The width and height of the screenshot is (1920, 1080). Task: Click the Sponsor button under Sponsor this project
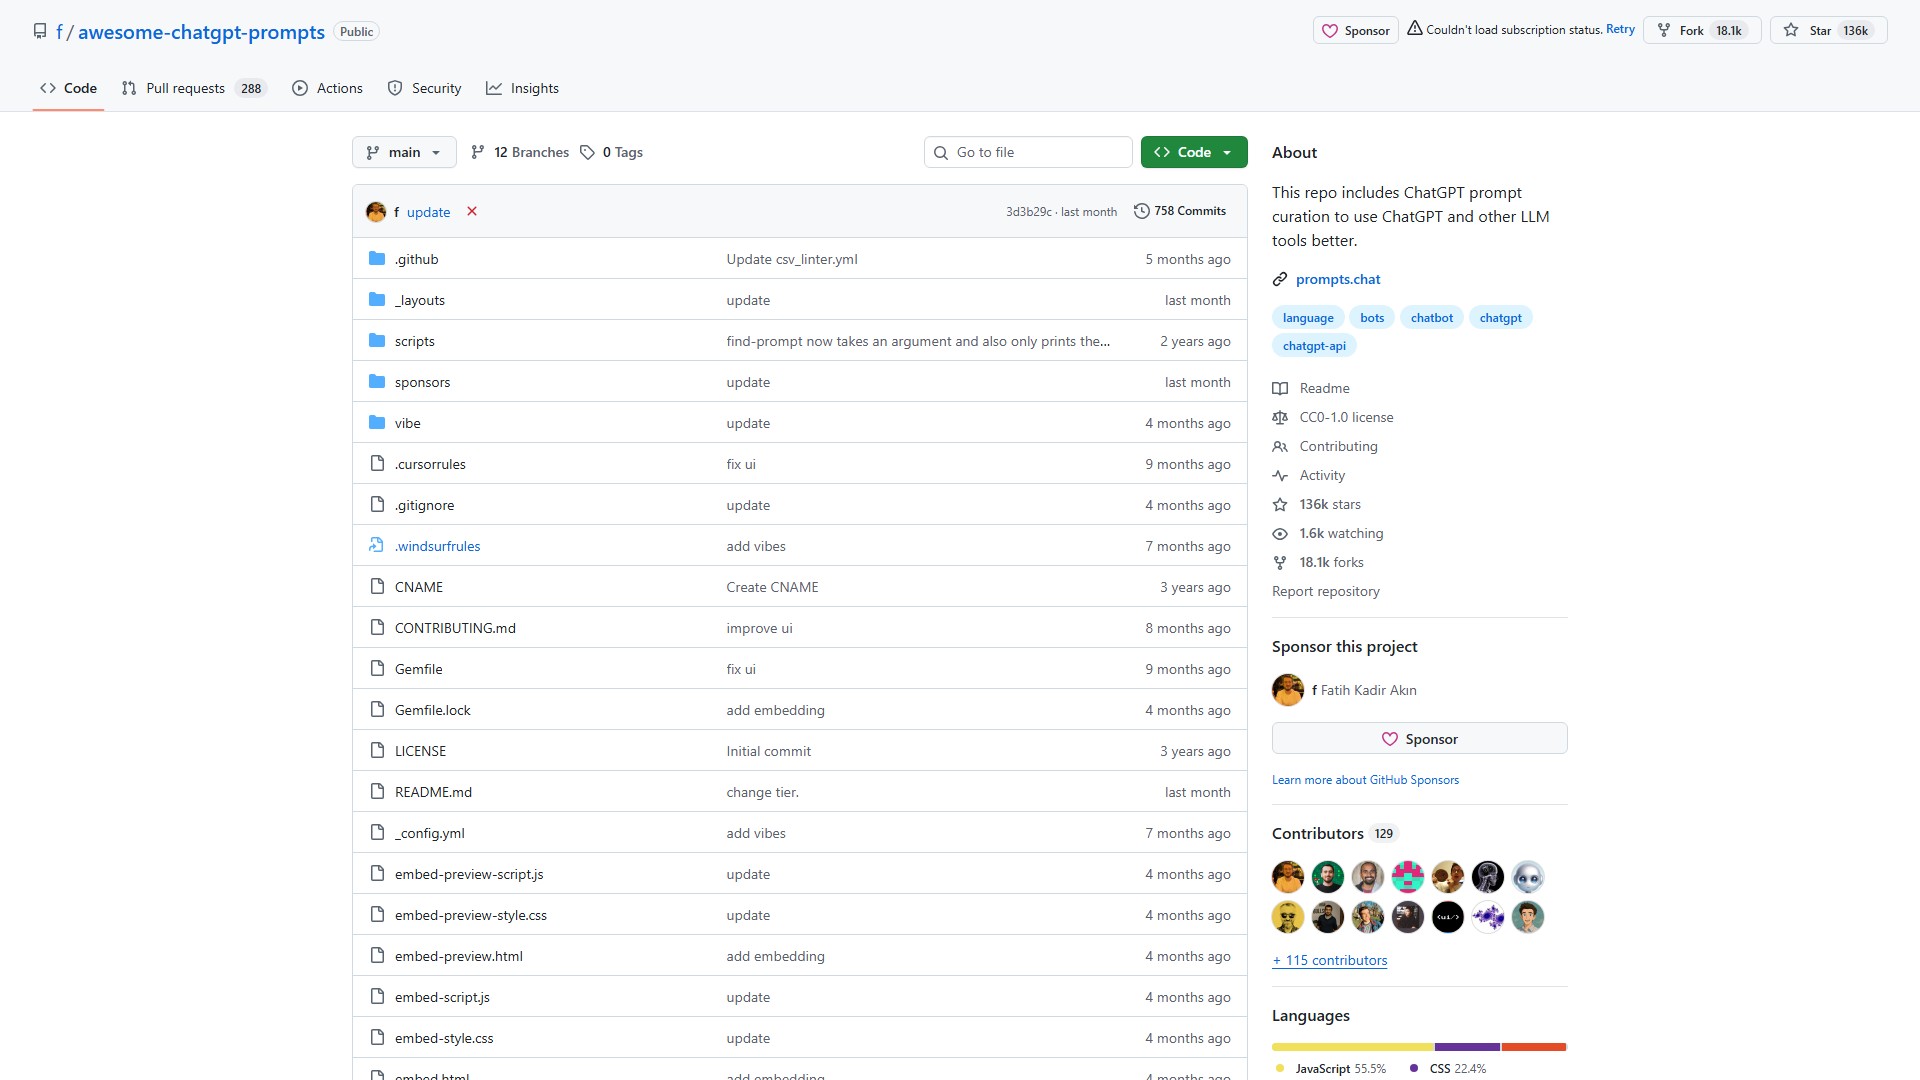point(1419,739)
